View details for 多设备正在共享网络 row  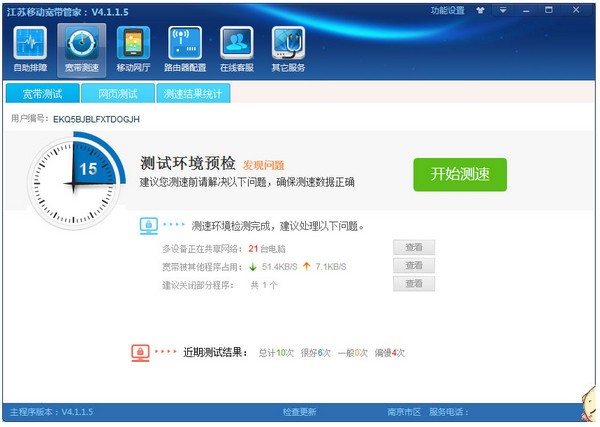tap(414, 248)
